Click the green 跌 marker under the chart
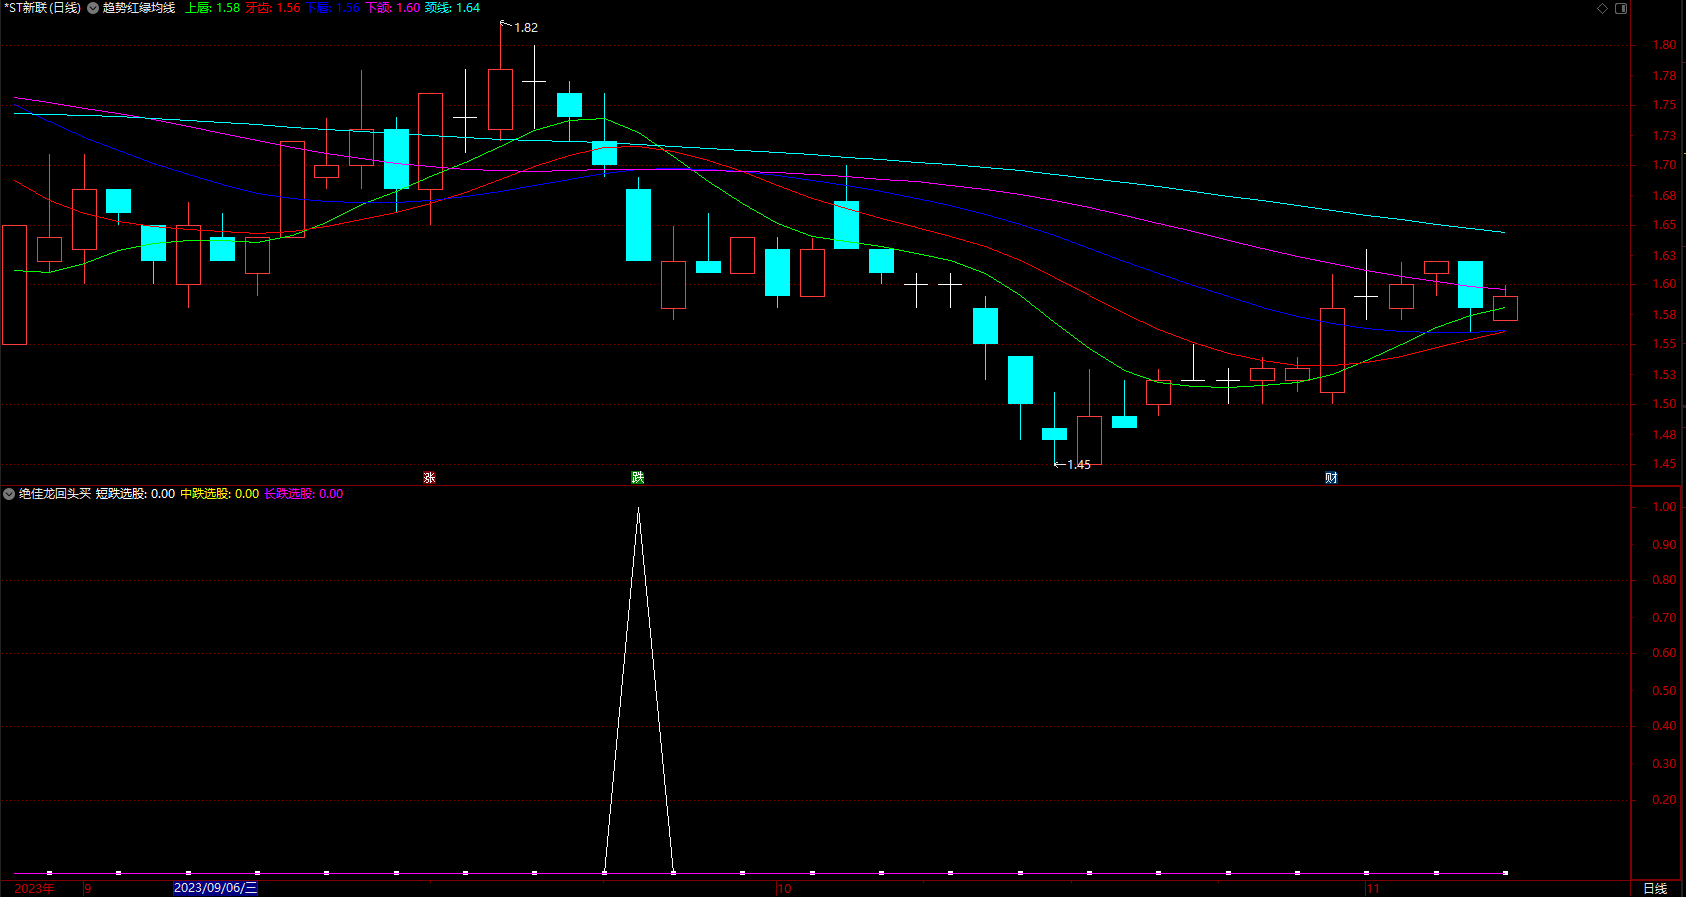Viewport: 1686px width, 897px height. [637, 478]
